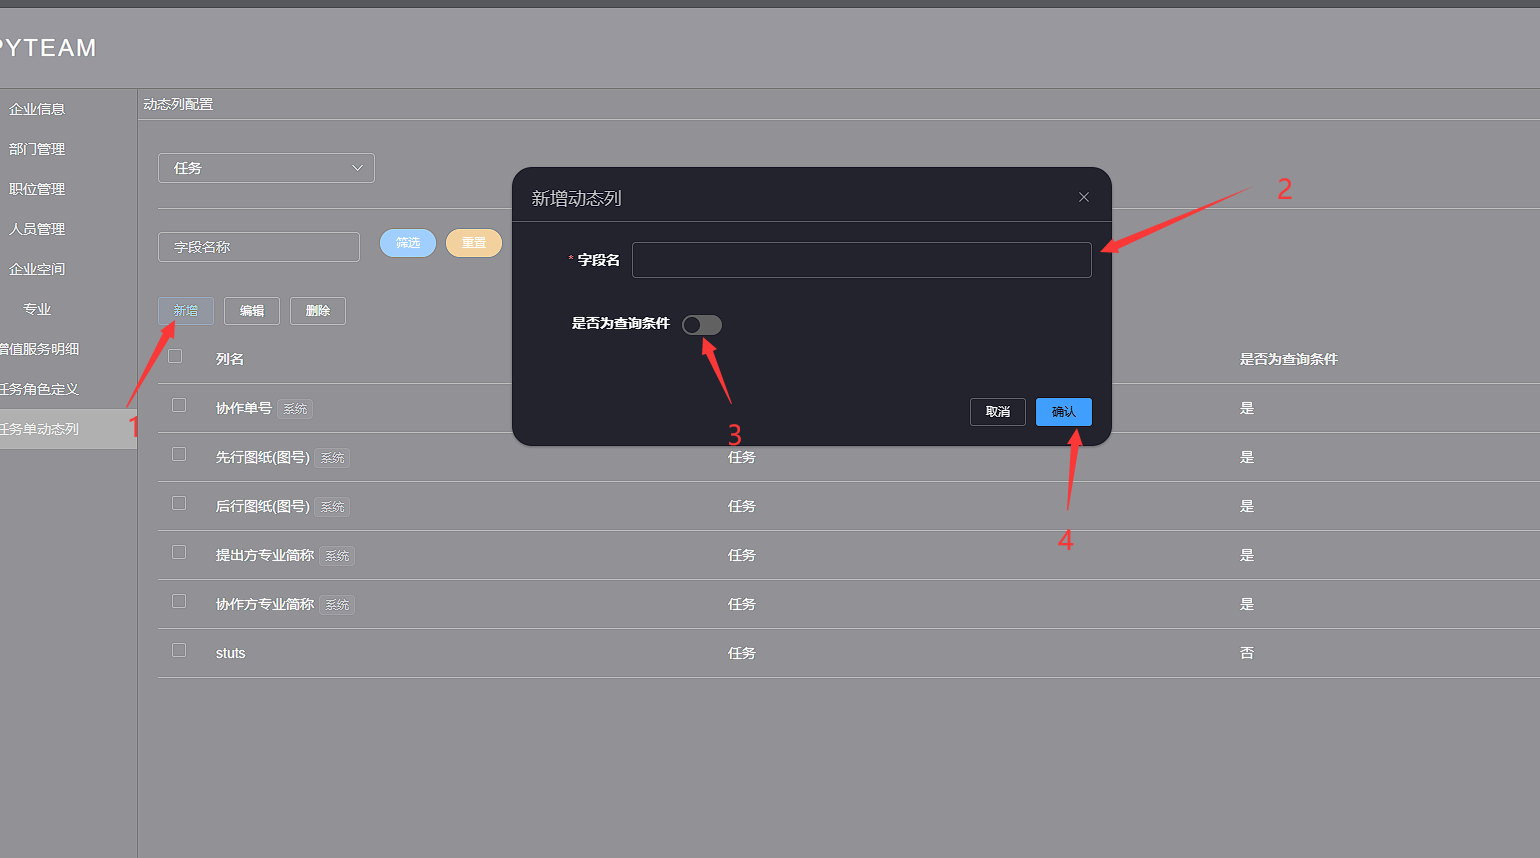Click the 编辑 edit button
Viewport: 1540px width, 858px height.
pos(252,311)
